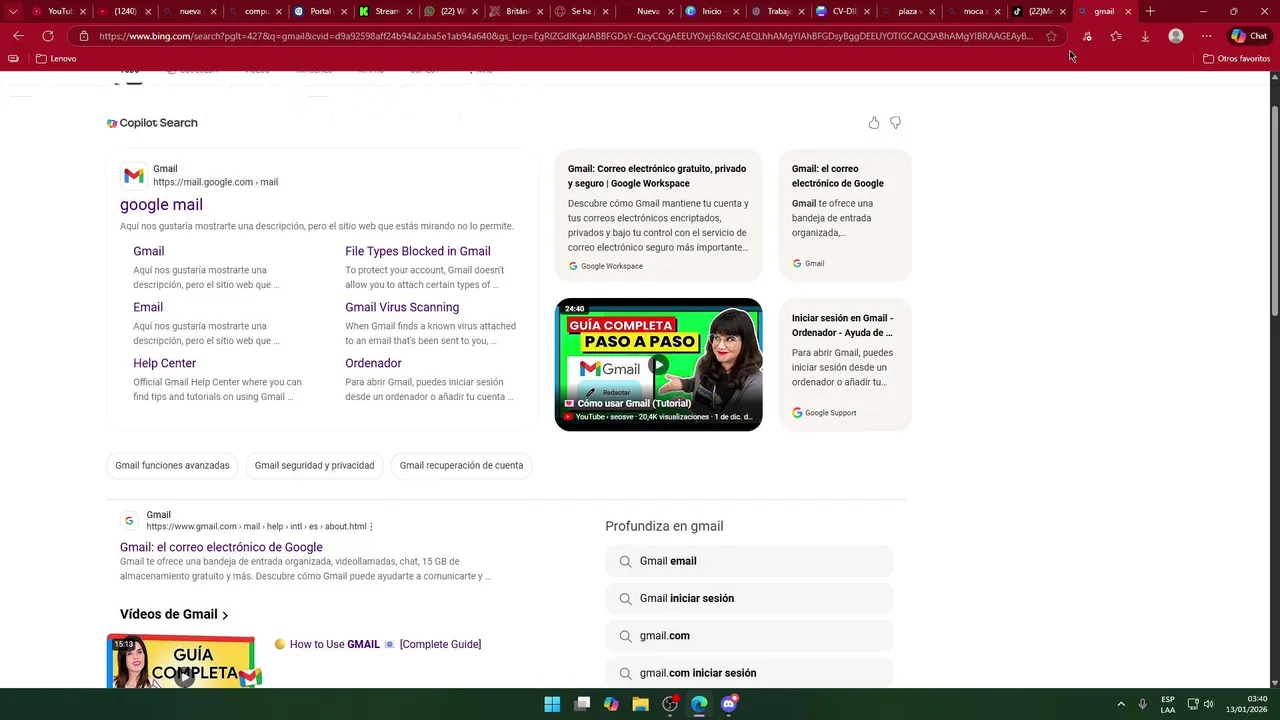1280x720 pixels.
Task: Close the current gmail tab
Action: [1128, 11]
